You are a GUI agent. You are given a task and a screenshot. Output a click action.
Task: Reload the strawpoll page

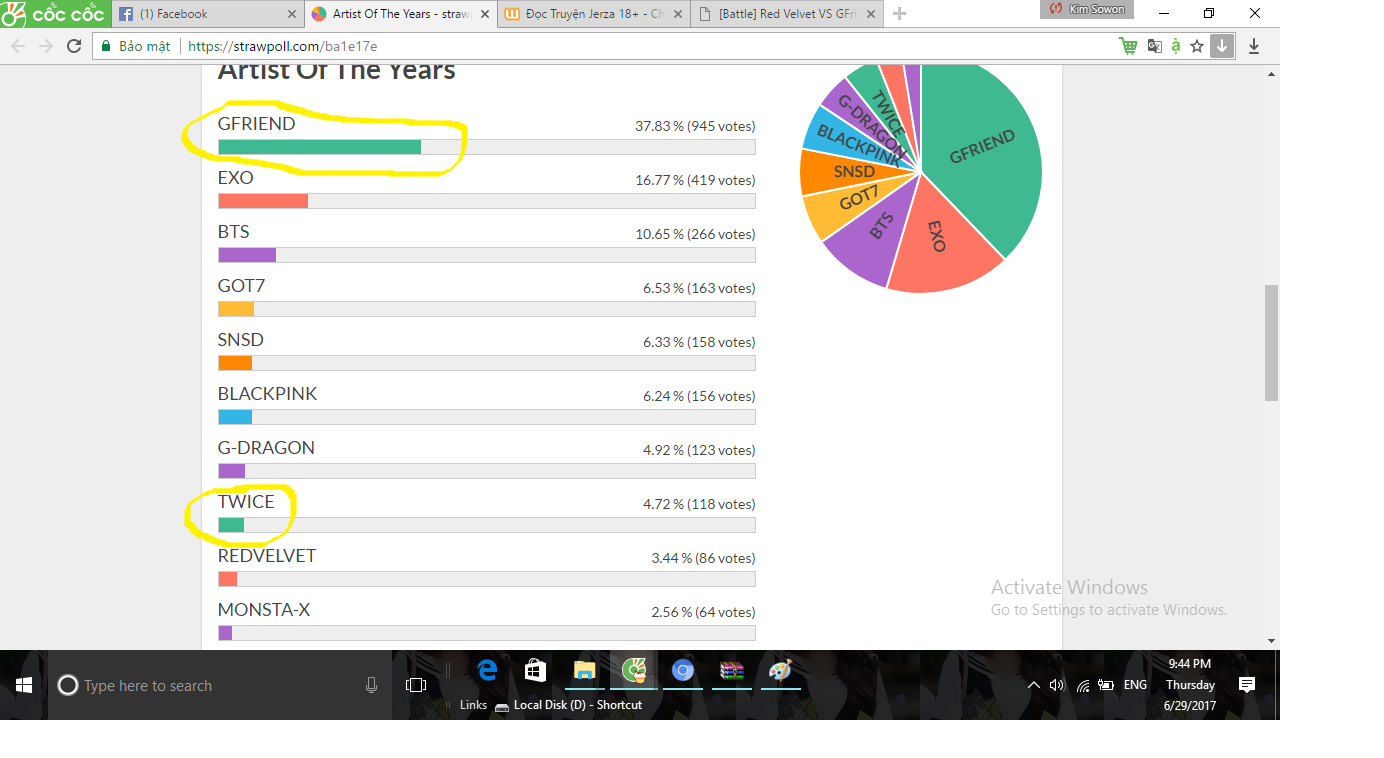[x=74, y=46]
